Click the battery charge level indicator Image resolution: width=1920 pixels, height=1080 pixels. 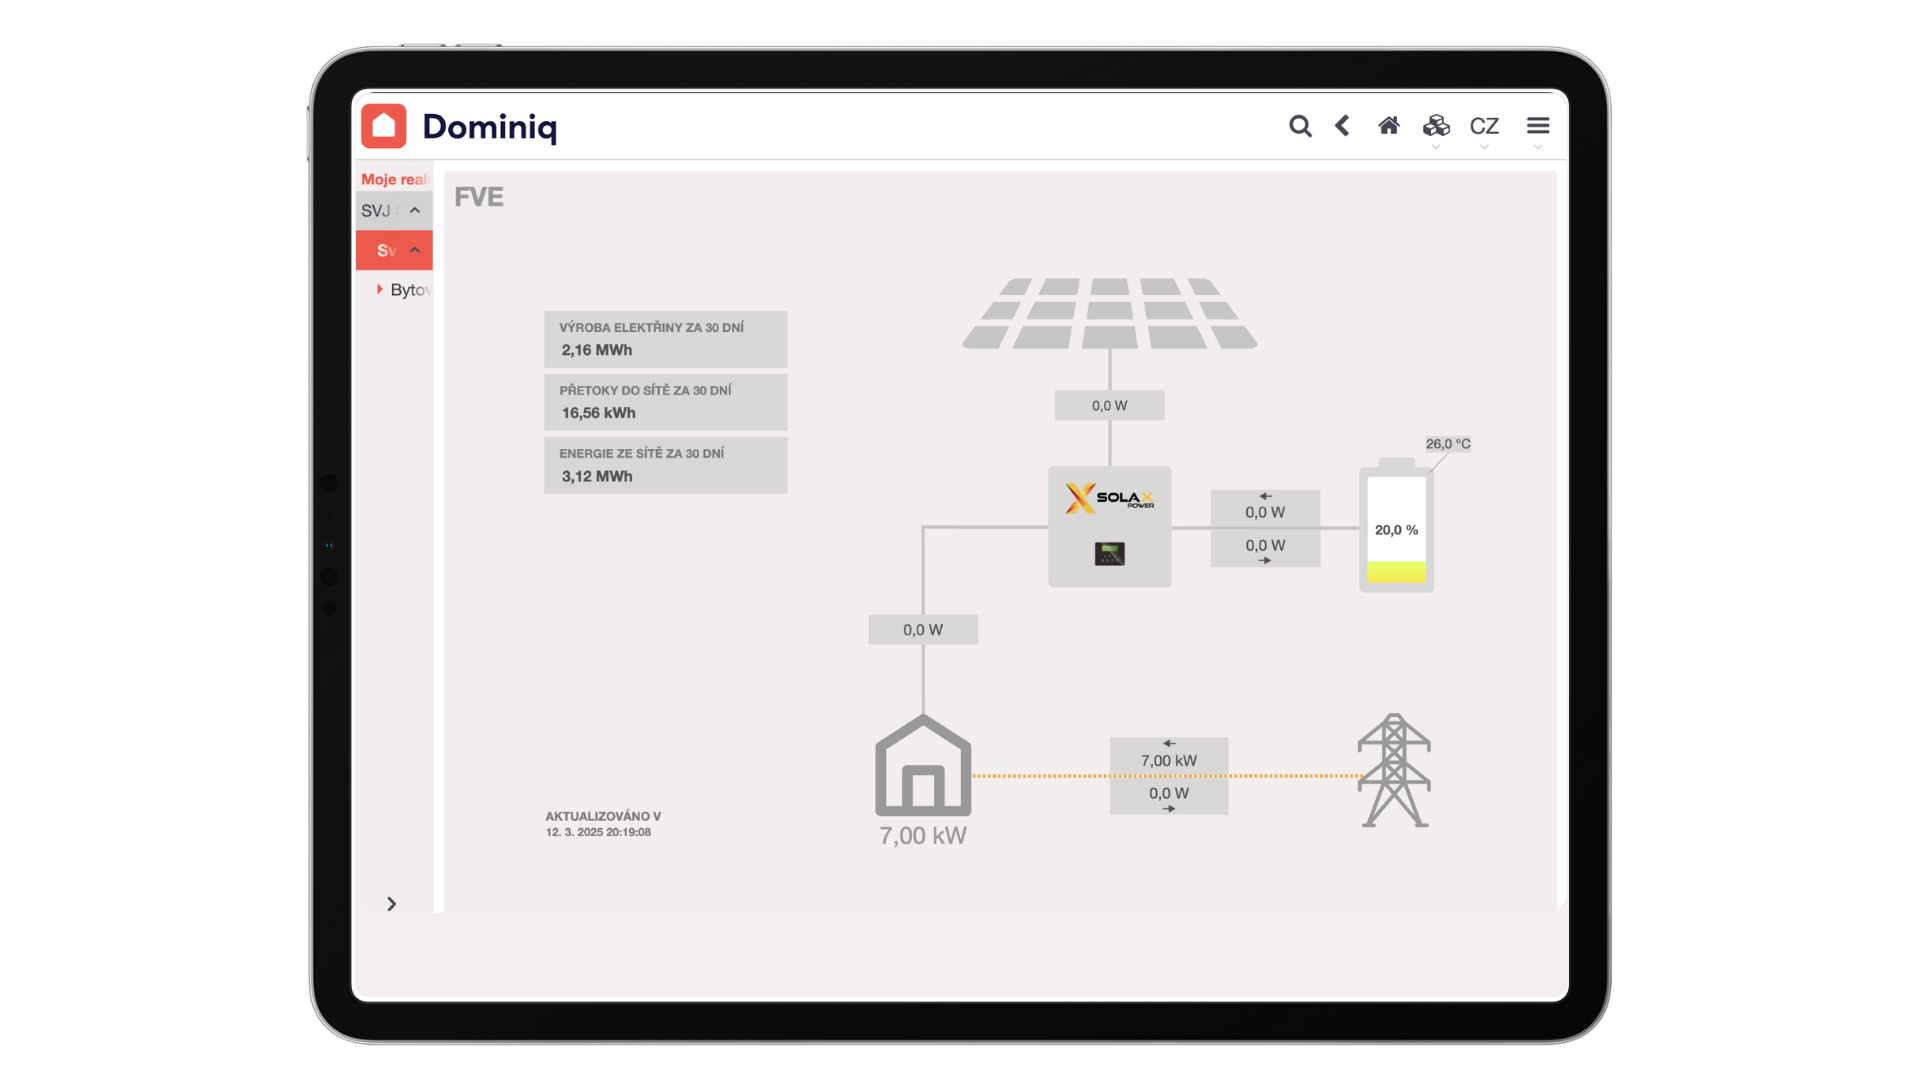point(1396,530)
